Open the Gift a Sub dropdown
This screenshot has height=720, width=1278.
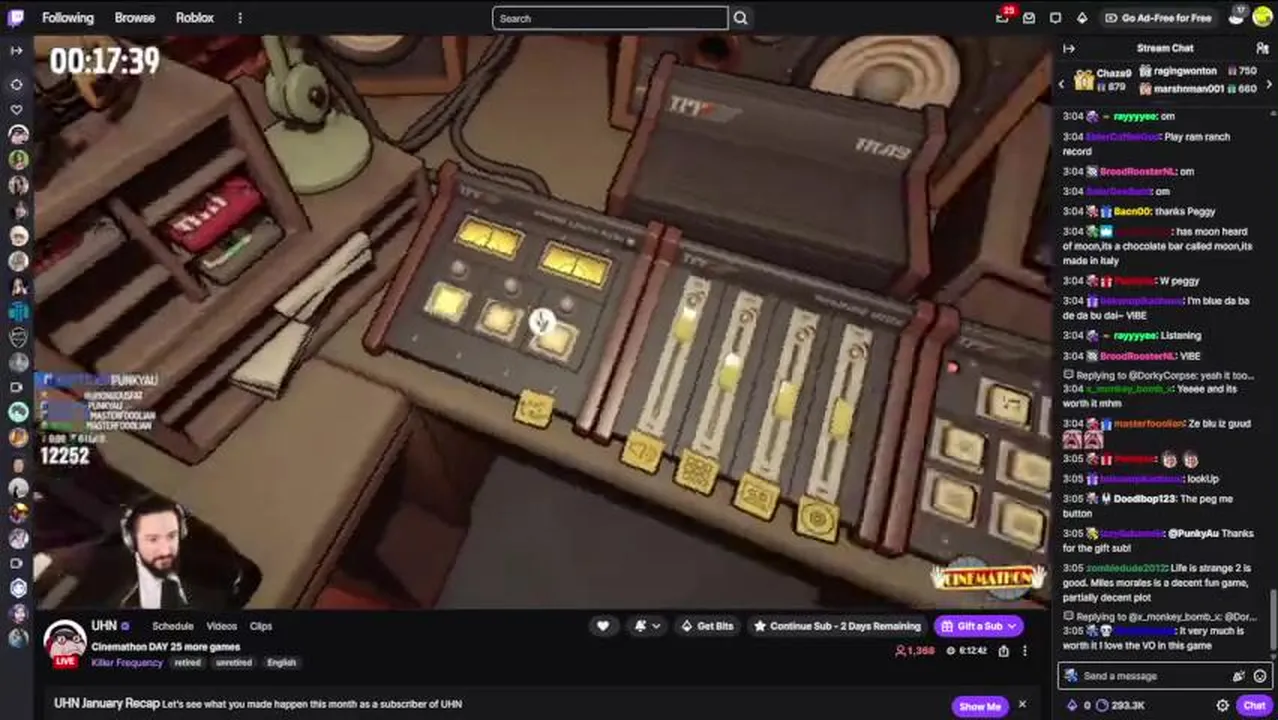click(x=978, y=626)
